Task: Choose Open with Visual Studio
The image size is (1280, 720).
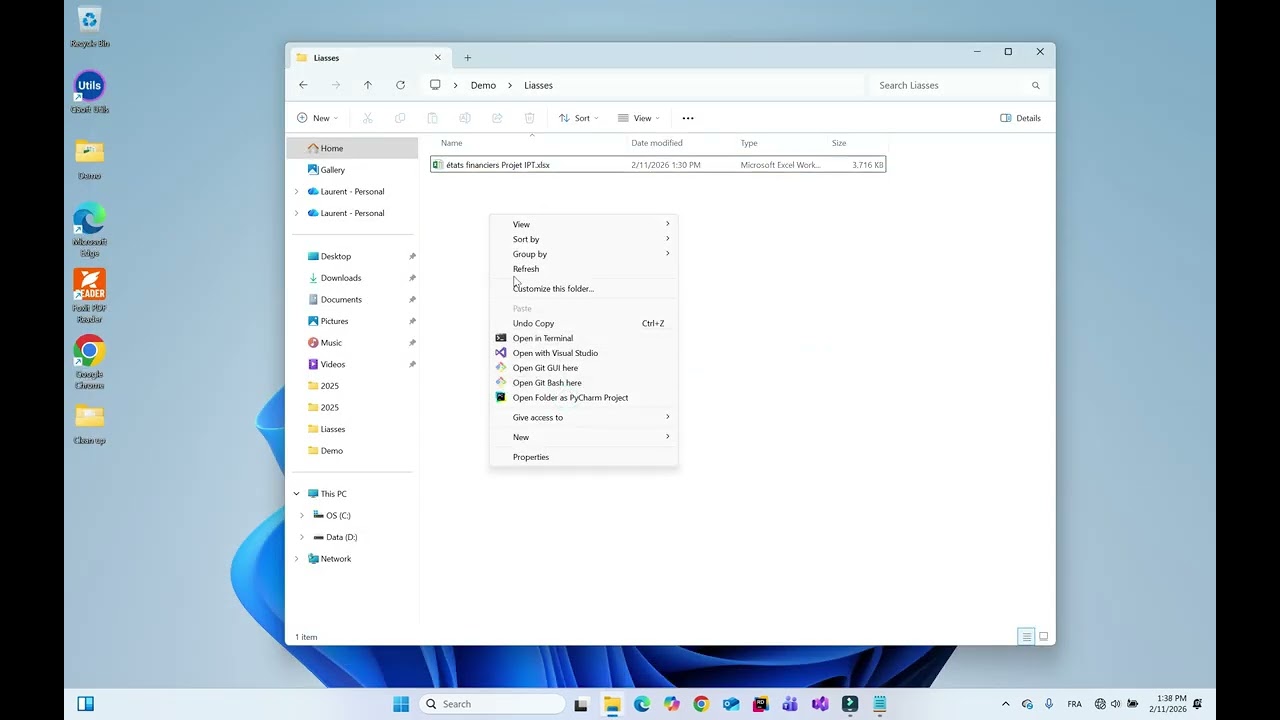Action: click(x=583, y=353)
